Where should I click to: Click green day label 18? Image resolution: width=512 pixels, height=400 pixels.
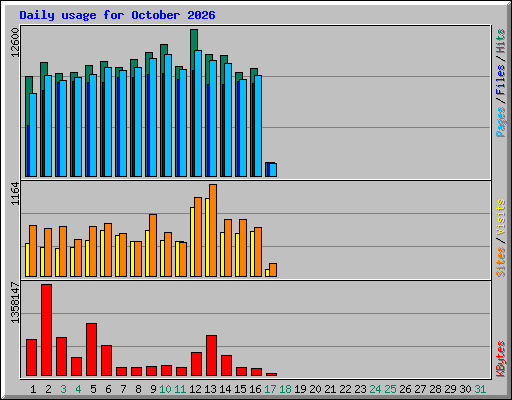[x=285, y=389]
